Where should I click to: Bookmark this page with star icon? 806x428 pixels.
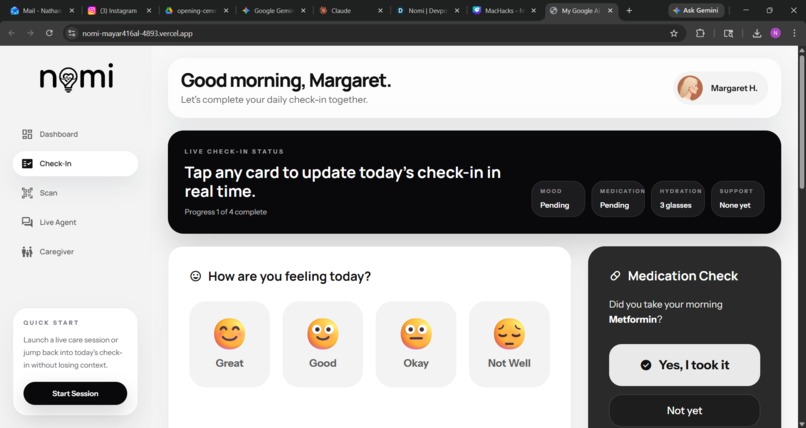tap(673, 33)
